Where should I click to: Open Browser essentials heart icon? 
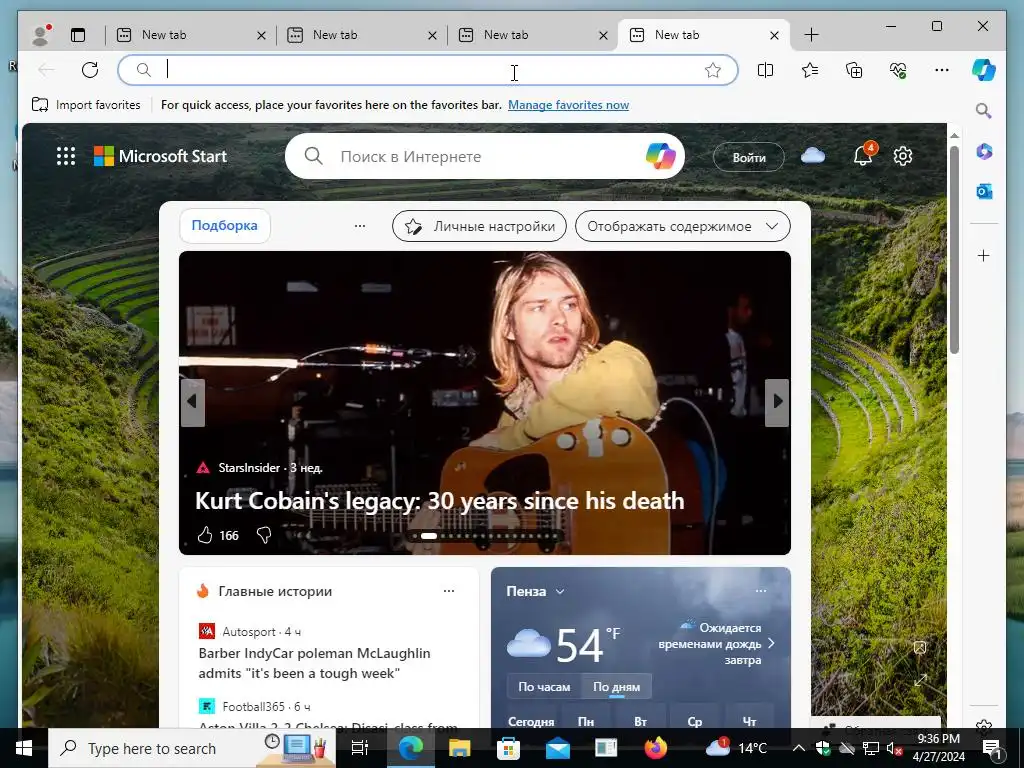[898, 70]
